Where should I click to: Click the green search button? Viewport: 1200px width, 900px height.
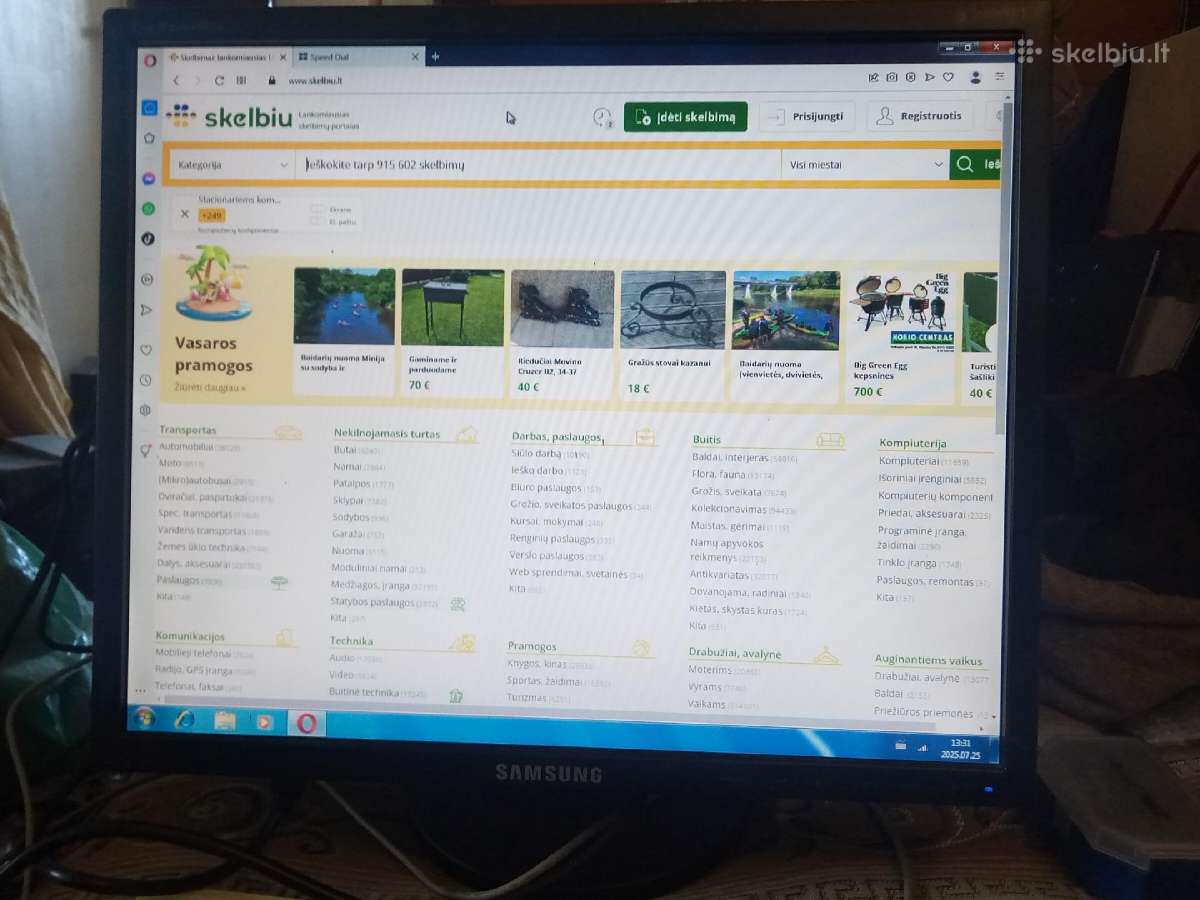click(x=975, y=165)
